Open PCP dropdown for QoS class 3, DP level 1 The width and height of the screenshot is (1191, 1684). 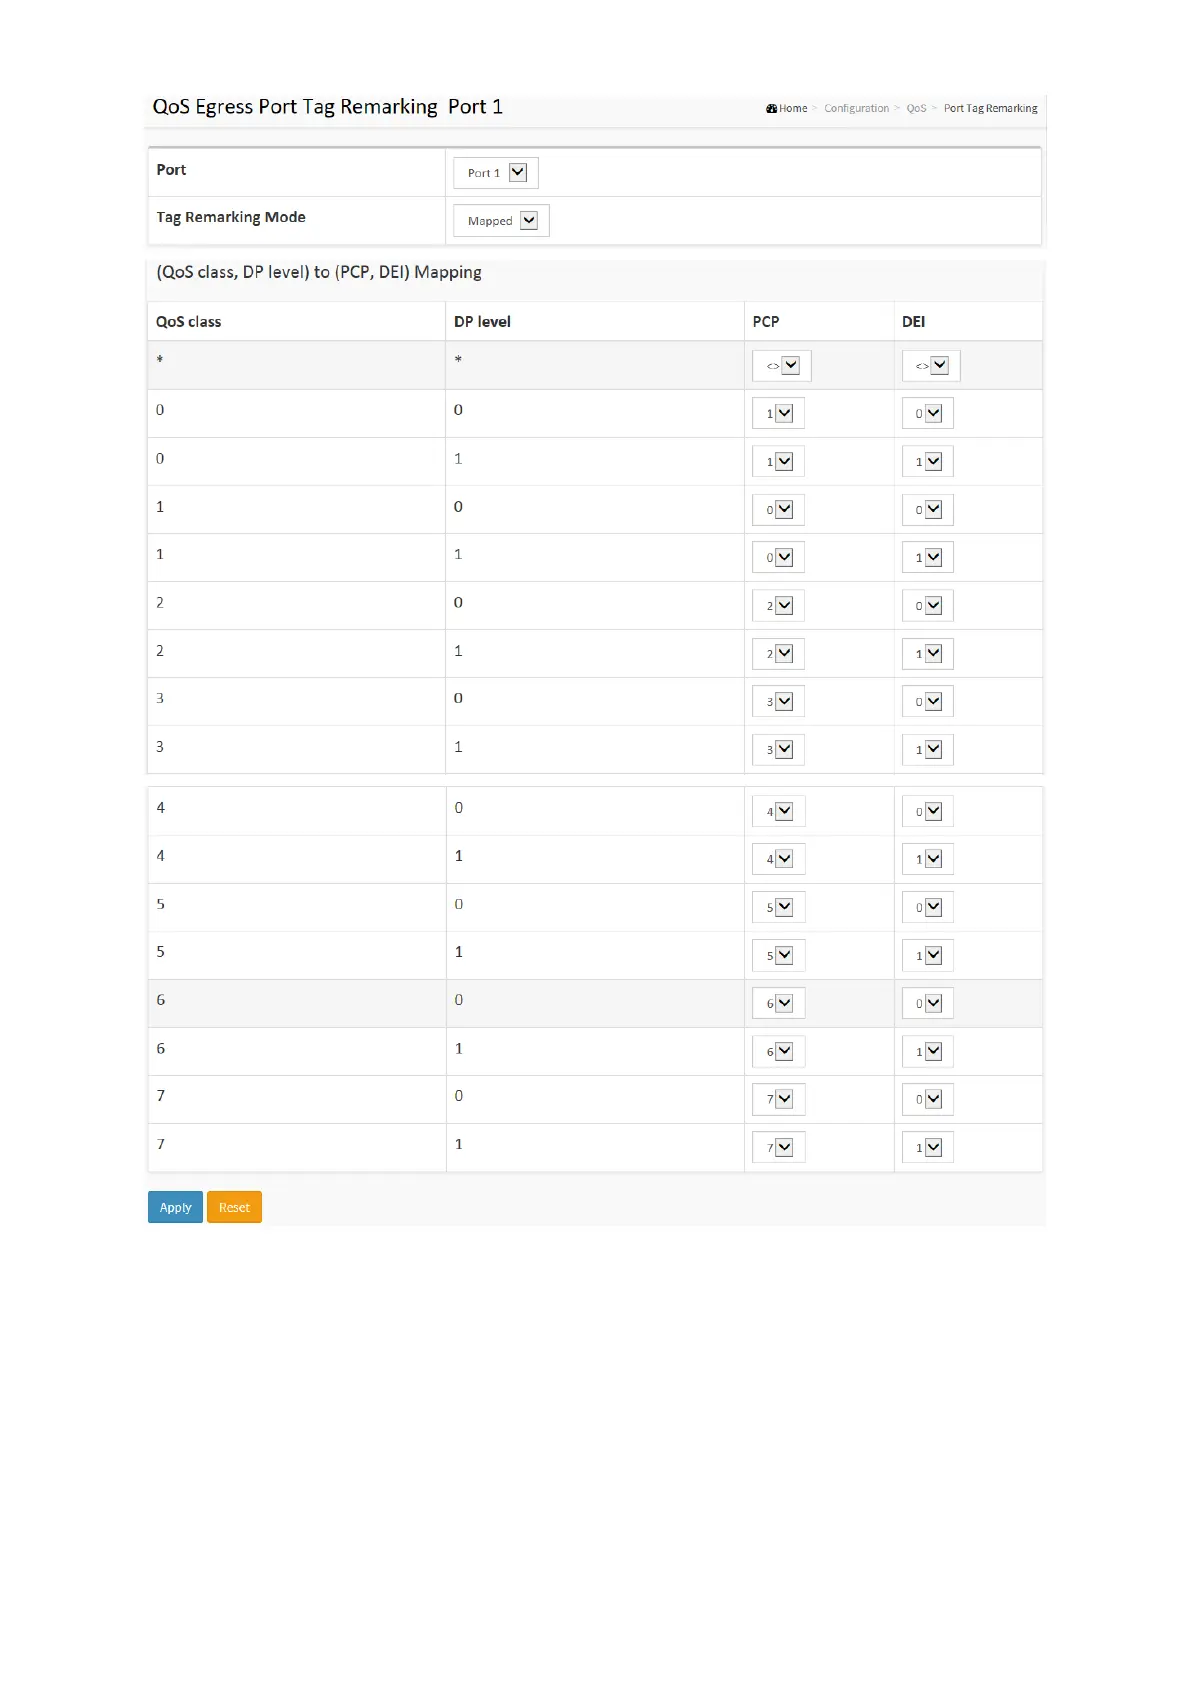pos(779,750)
